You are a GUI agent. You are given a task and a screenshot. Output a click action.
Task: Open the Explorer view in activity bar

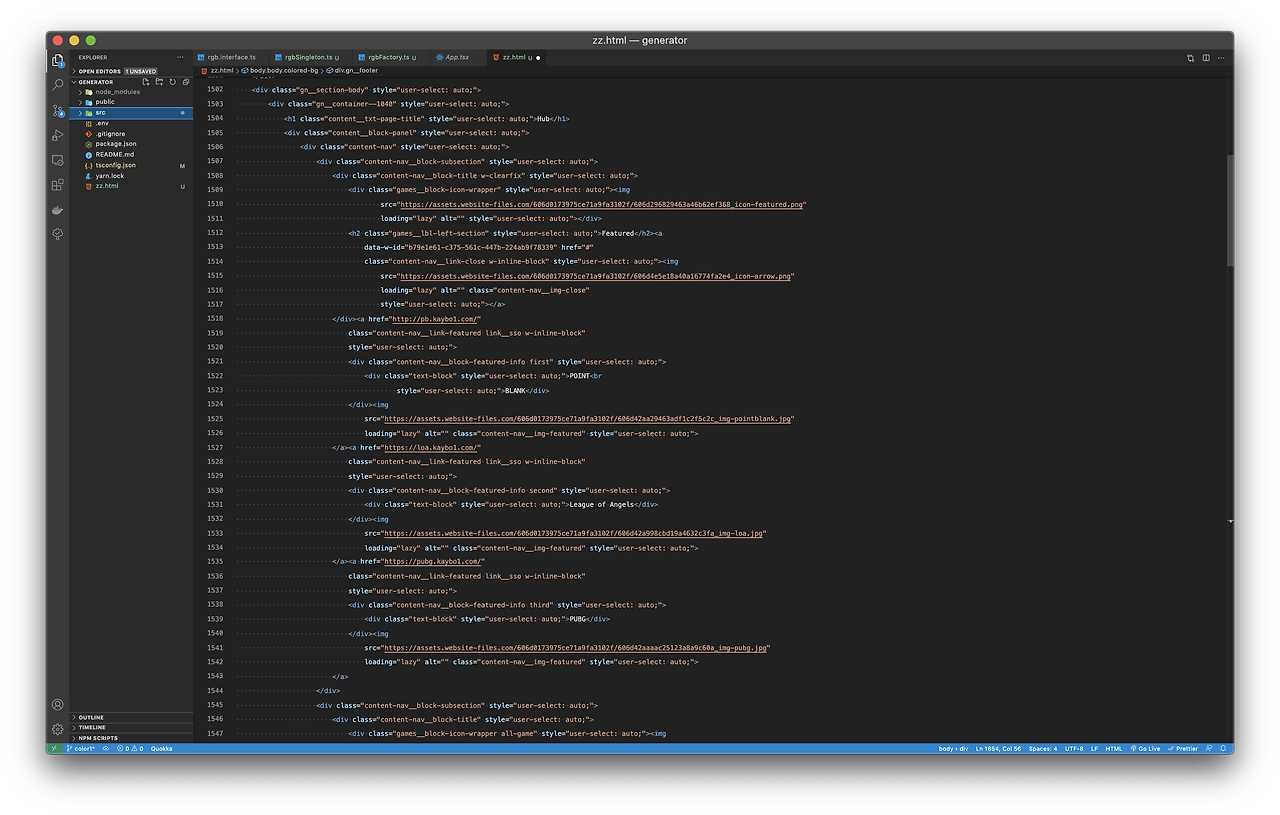(58, 61)
